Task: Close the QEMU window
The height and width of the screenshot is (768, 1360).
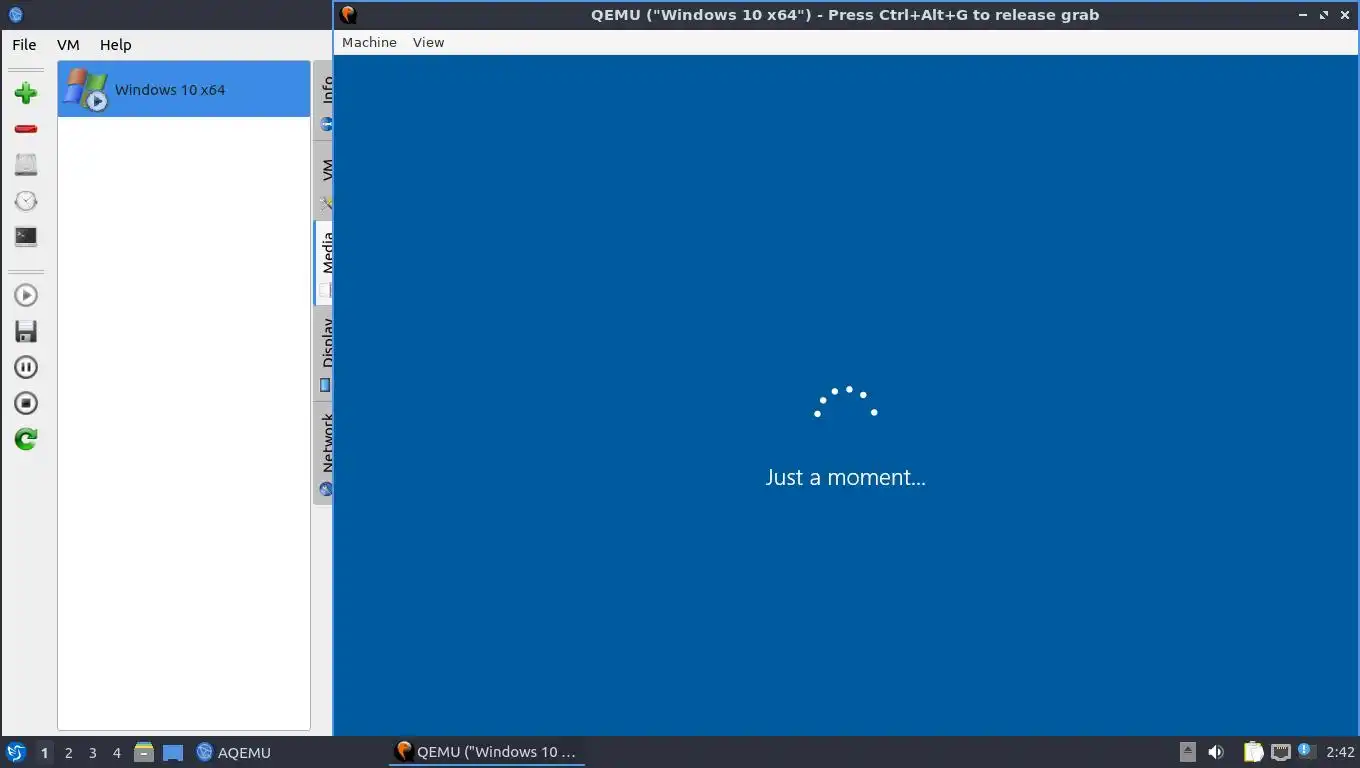Action: coord(1345,15)
